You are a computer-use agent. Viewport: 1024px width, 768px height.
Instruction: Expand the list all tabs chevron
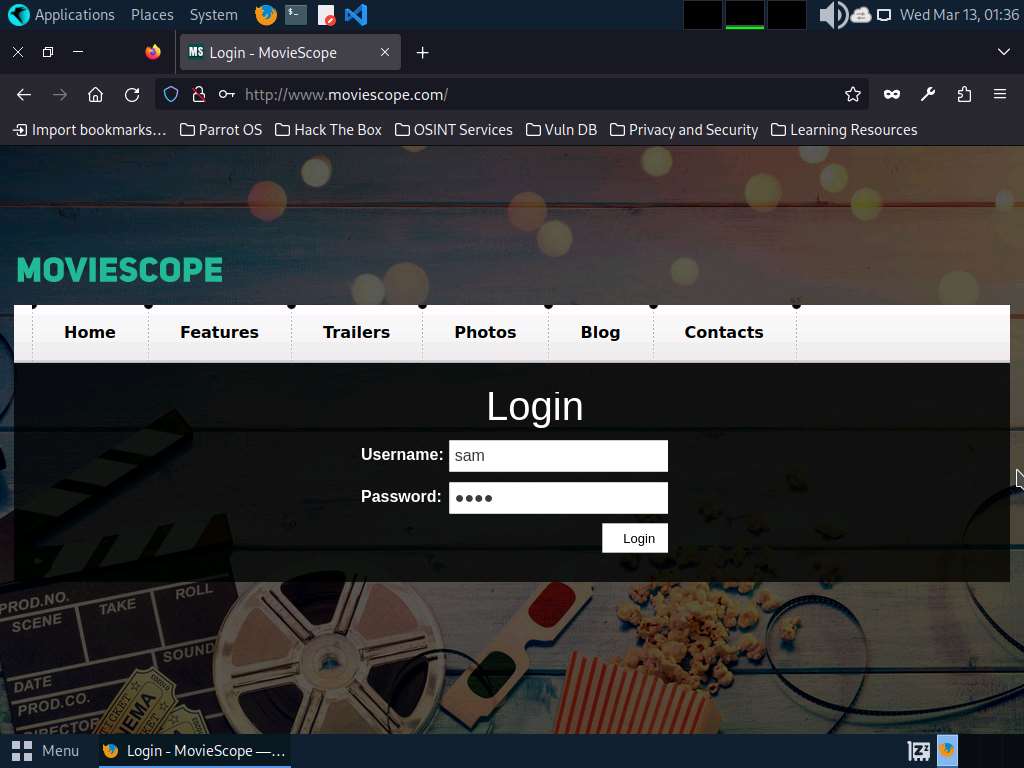tap(1004, 52)
